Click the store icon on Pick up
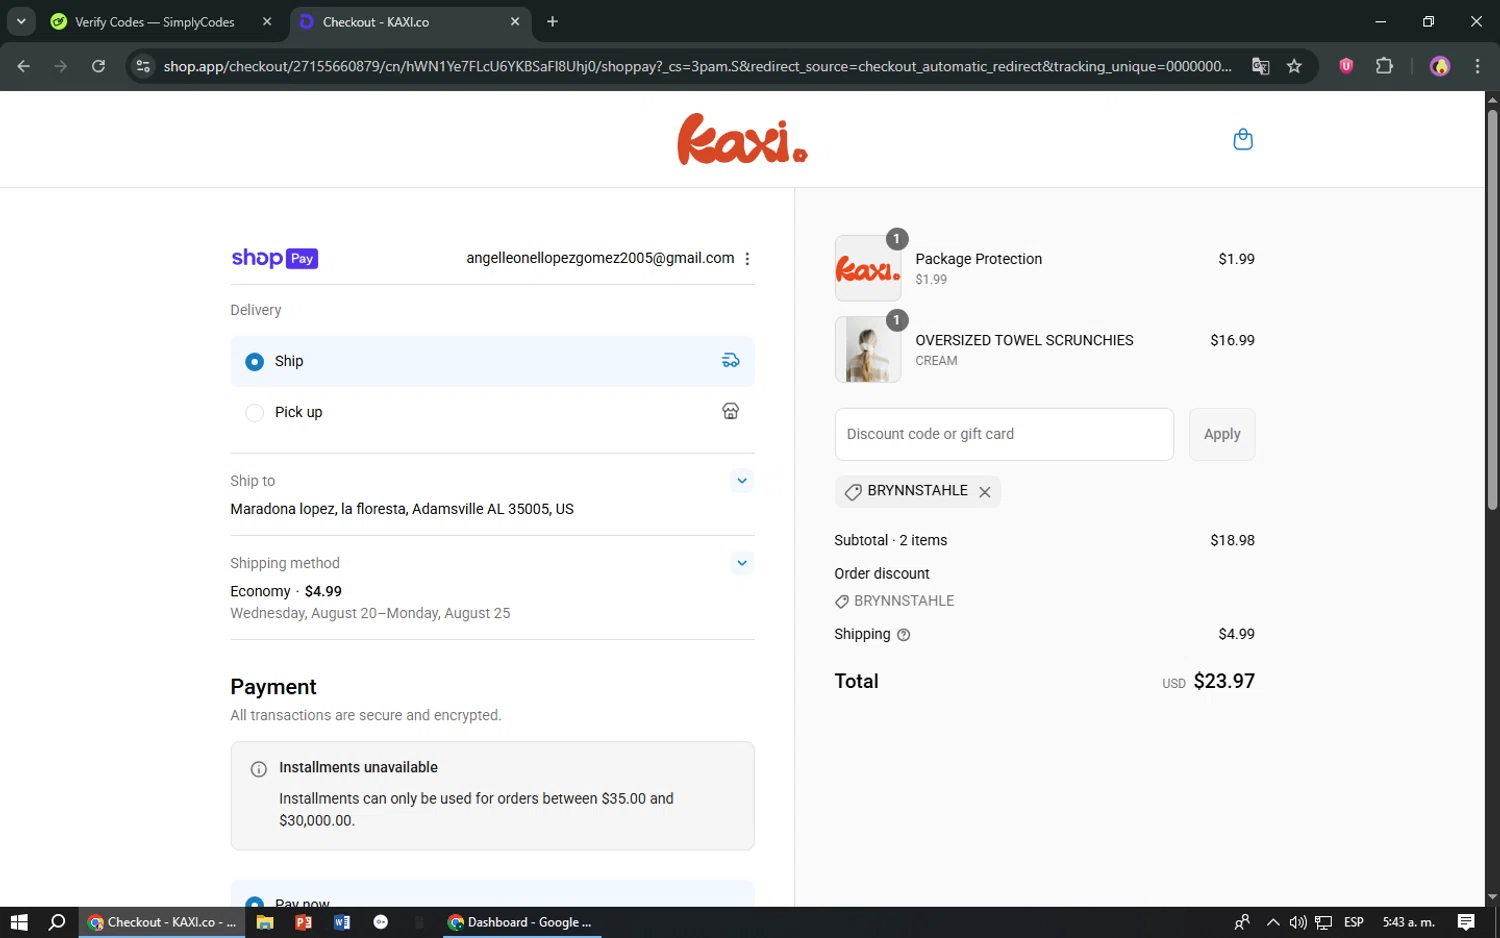This screenshot has height=938, width=1500. 731,411
